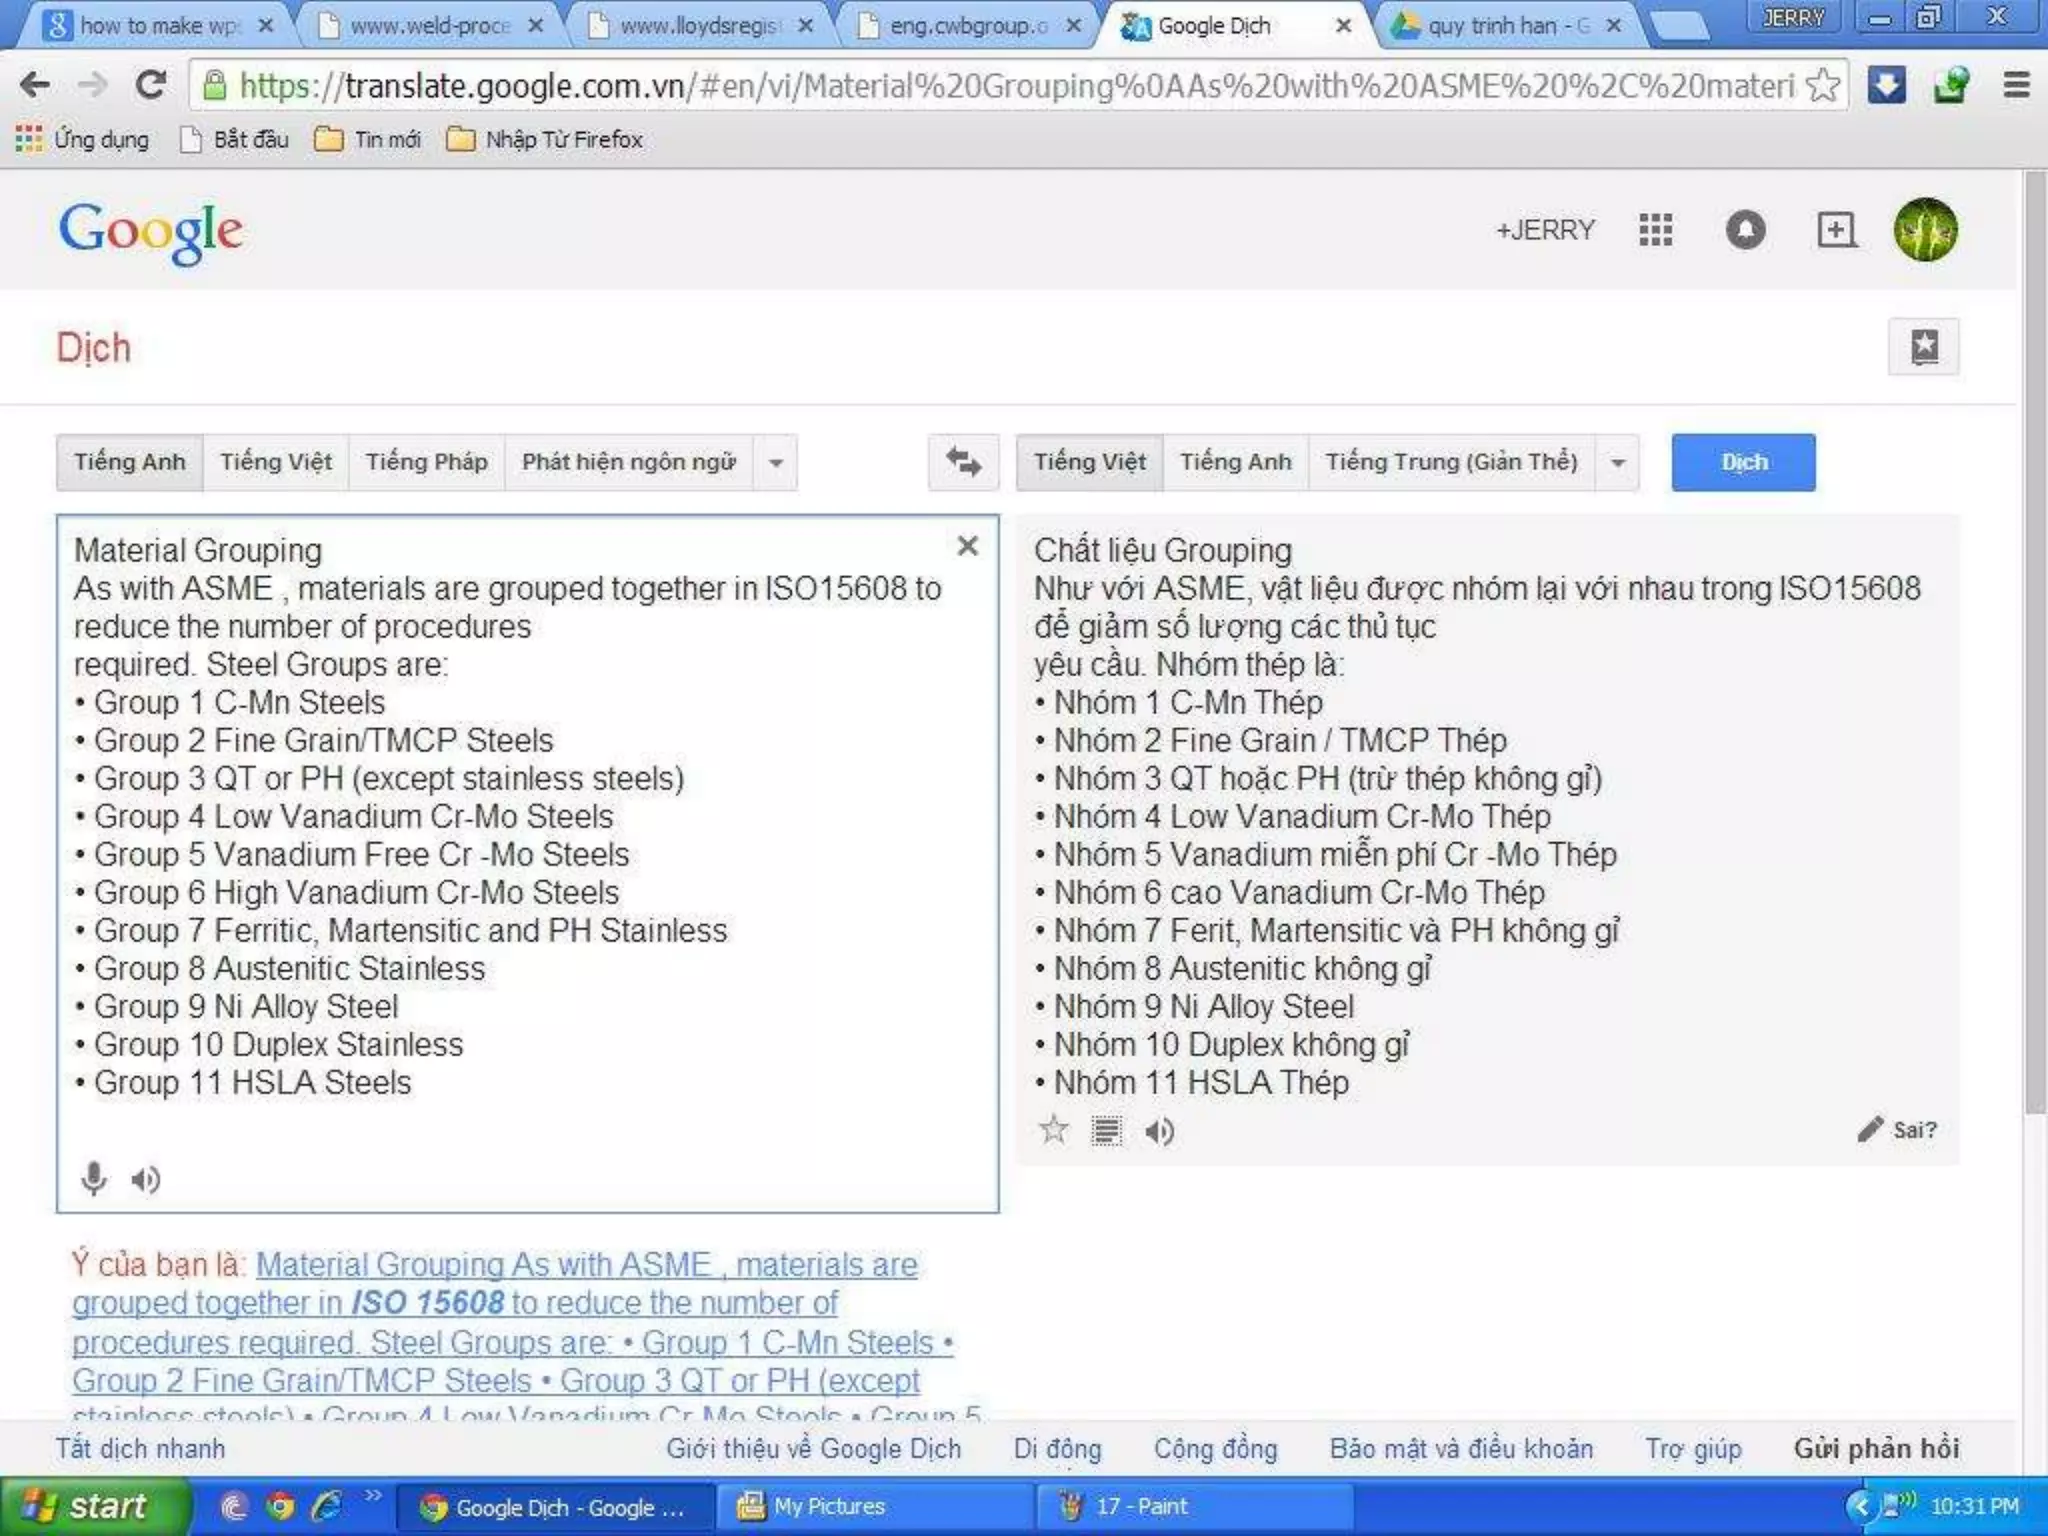Star the translation to save it
Screen dimensions: 2048x1536
[x=1053, y=1131]
